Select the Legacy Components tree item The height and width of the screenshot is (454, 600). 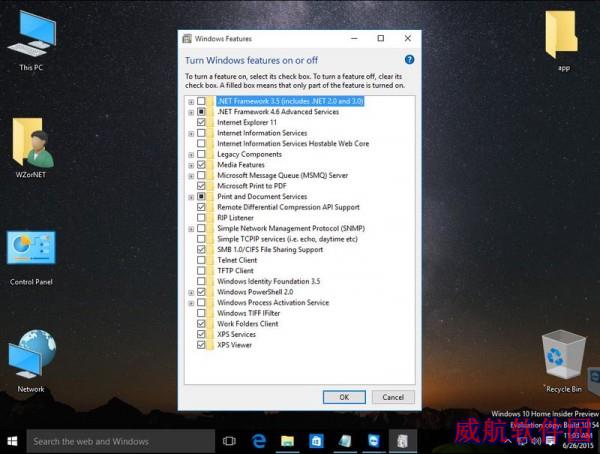coord(249,154)
